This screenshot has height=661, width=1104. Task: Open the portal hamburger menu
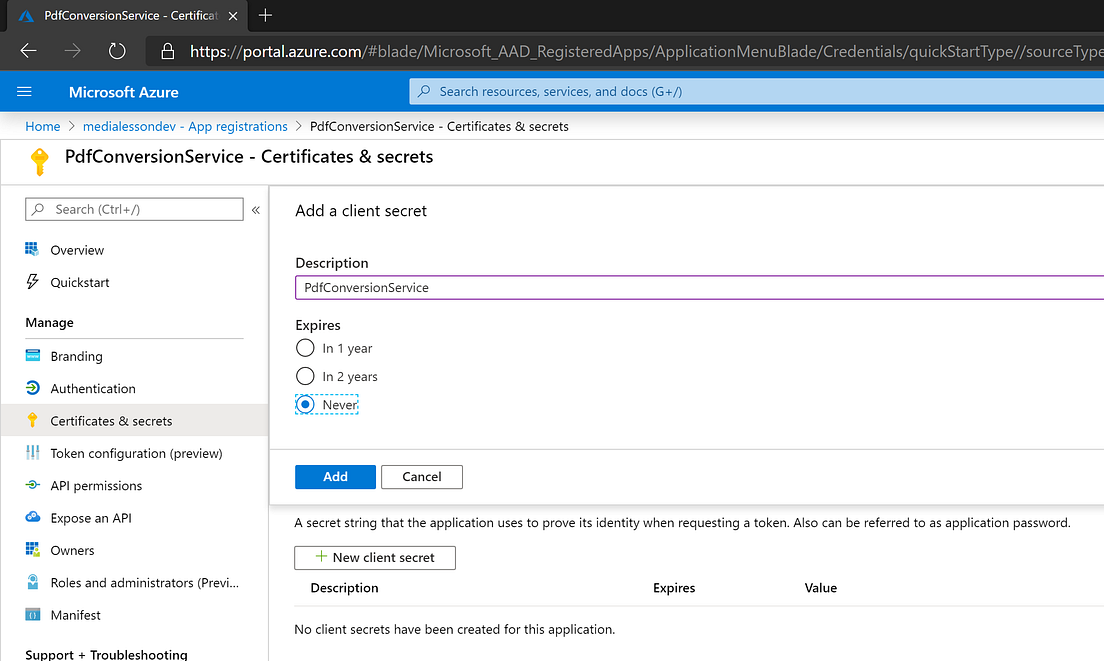[x=24, y=92]
